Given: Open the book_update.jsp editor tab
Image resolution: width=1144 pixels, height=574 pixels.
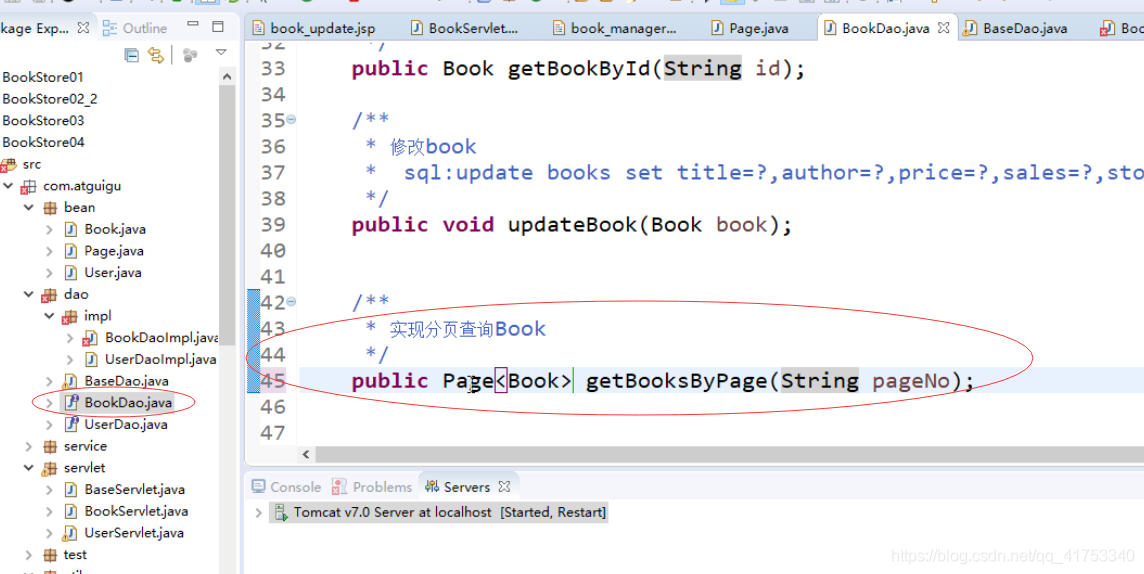Looking at the screenshot, I should pyautogui.click(x=314, y=28).
